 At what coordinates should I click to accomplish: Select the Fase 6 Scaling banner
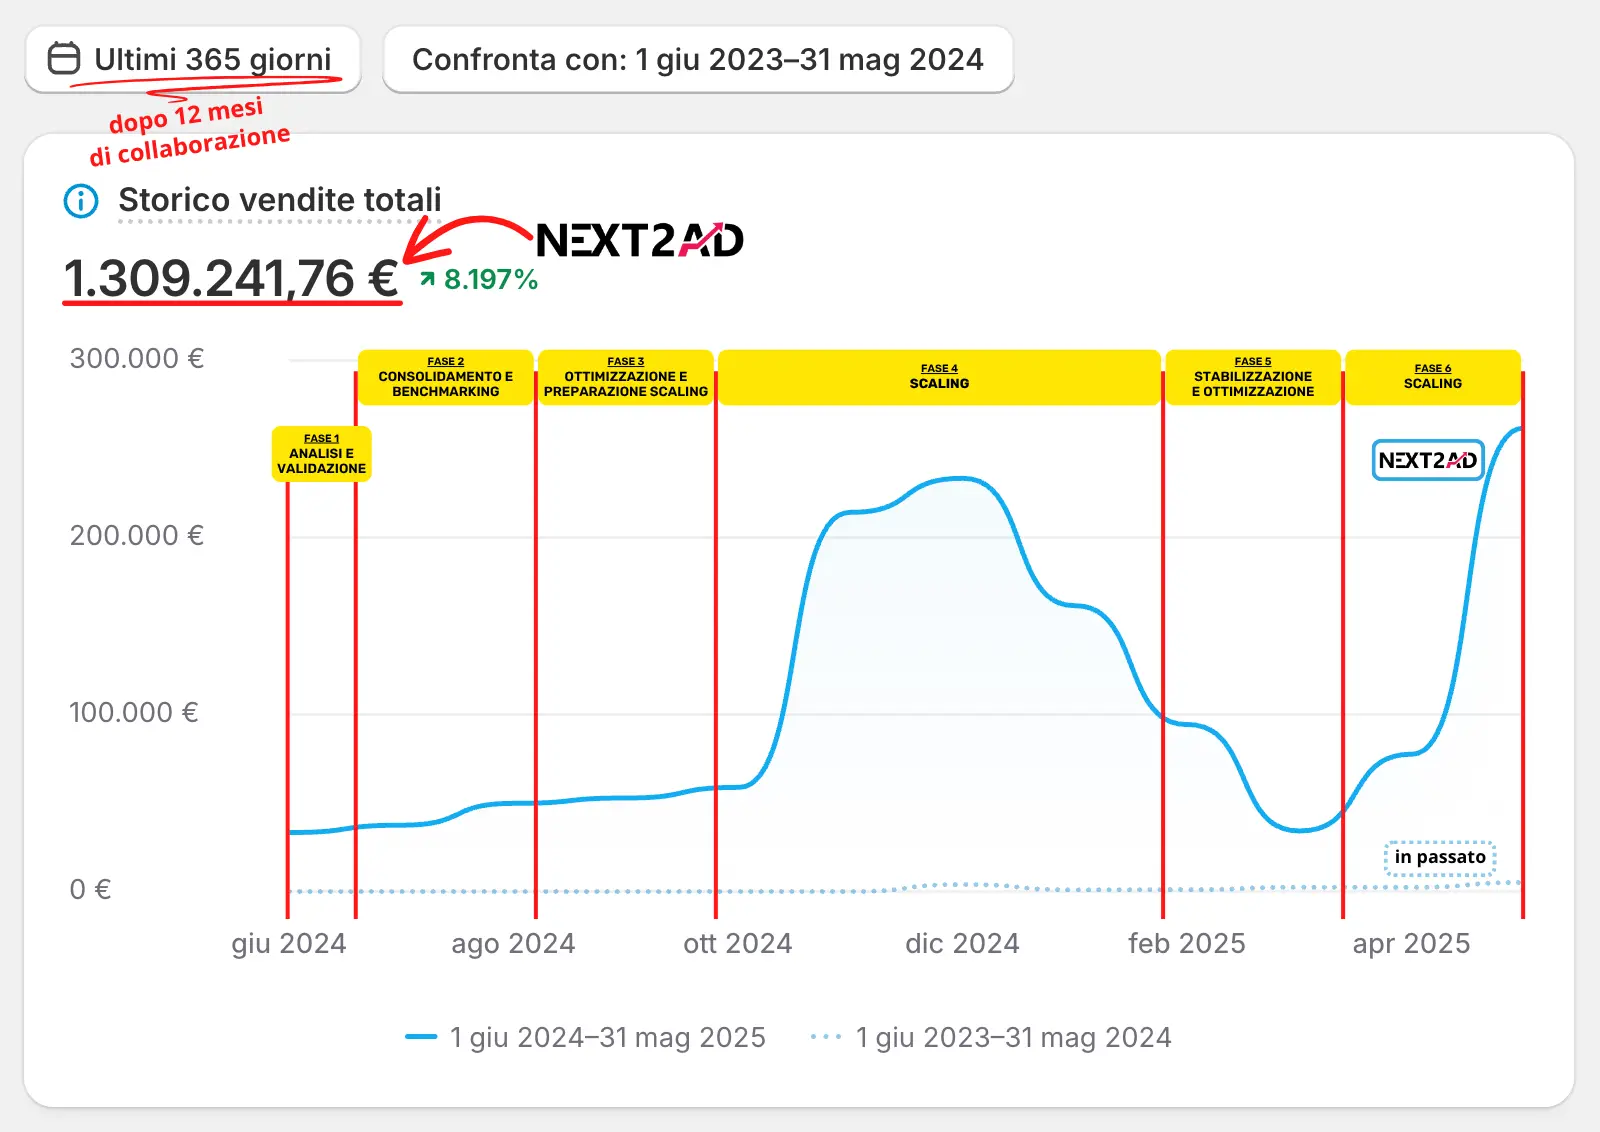1432,377
